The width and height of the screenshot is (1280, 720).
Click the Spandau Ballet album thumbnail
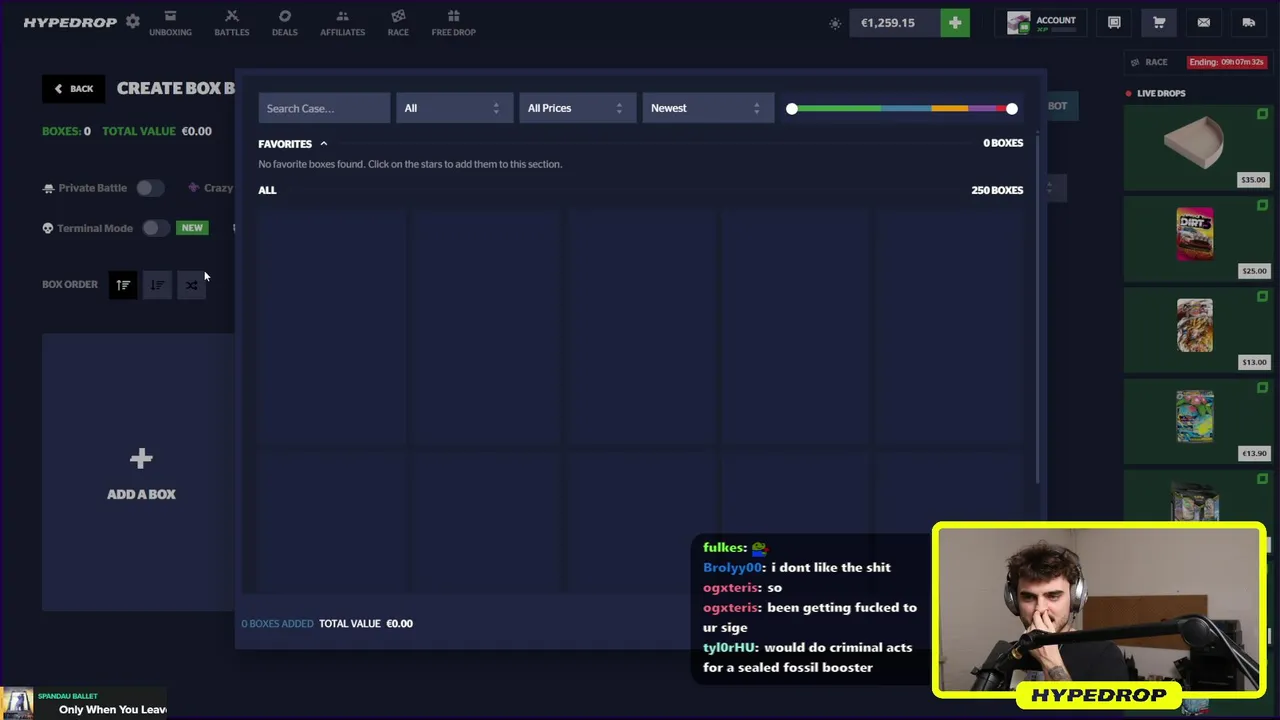17,704
